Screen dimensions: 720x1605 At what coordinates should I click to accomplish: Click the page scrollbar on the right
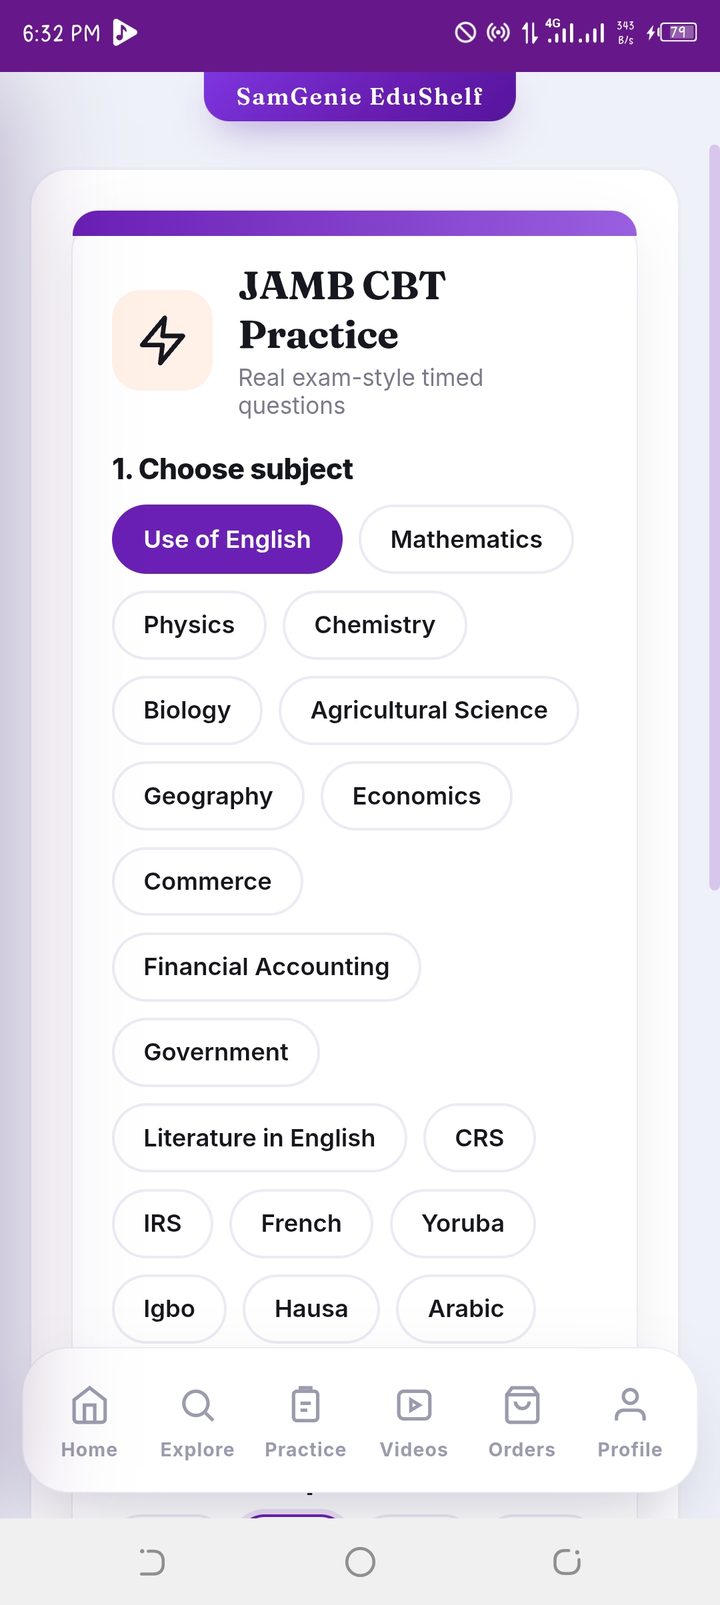tap(714, 517)
